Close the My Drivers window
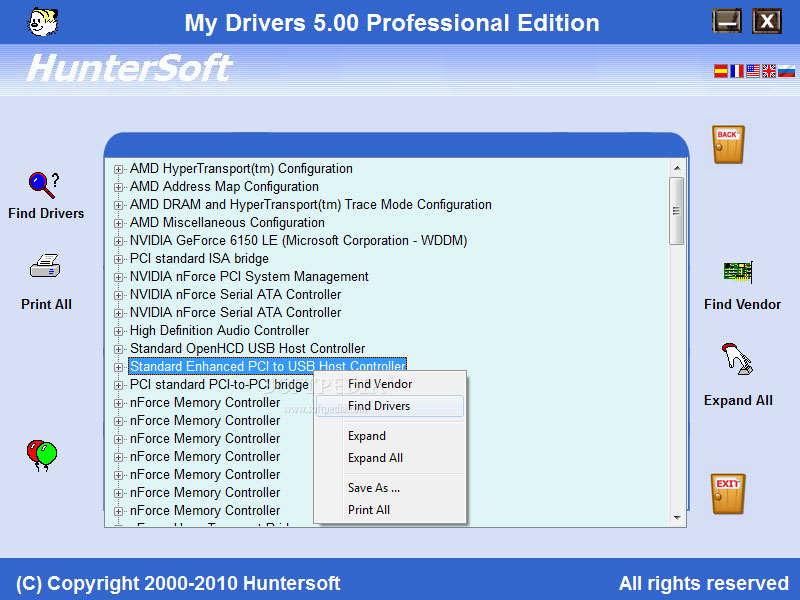The width and height of the screenshot is (800, 600). click(x=766, y=21)
